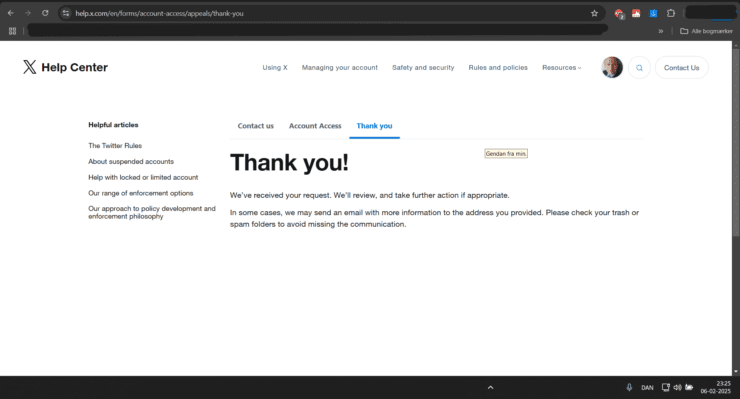Click the Thank you! heading

click(x=289, y=162)
